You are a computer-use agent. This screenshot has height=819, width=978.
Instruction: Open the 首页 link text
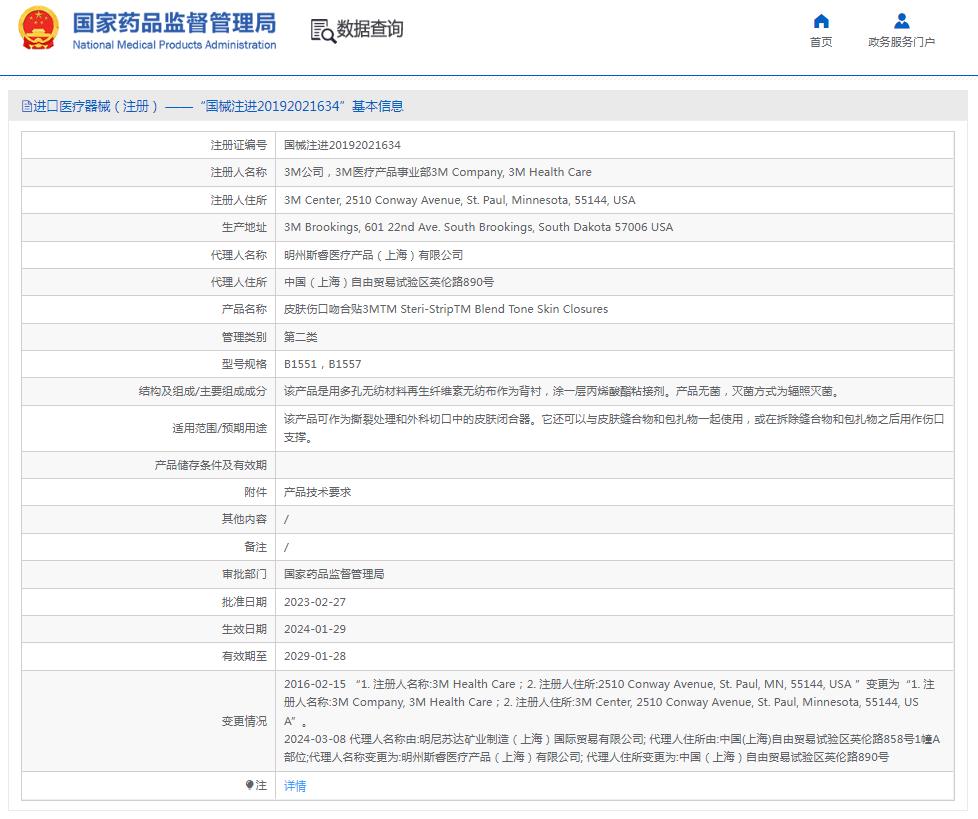(821, 42)
